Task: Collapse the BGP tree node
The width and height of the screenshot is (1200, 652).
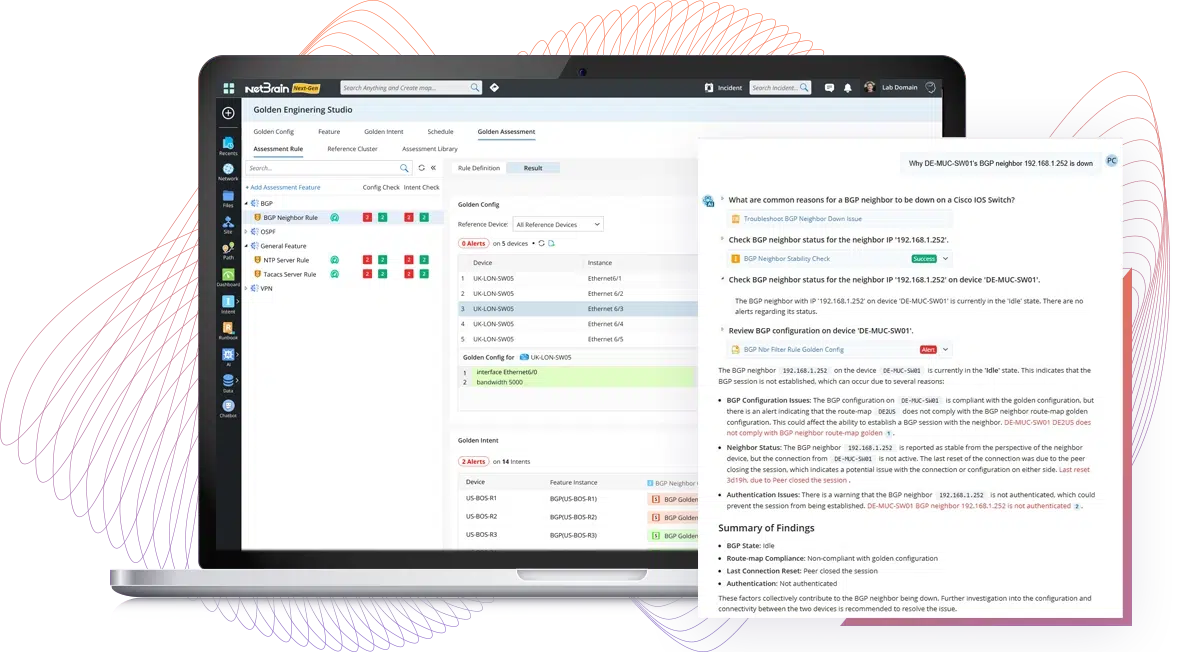Action: click(247, 203)
